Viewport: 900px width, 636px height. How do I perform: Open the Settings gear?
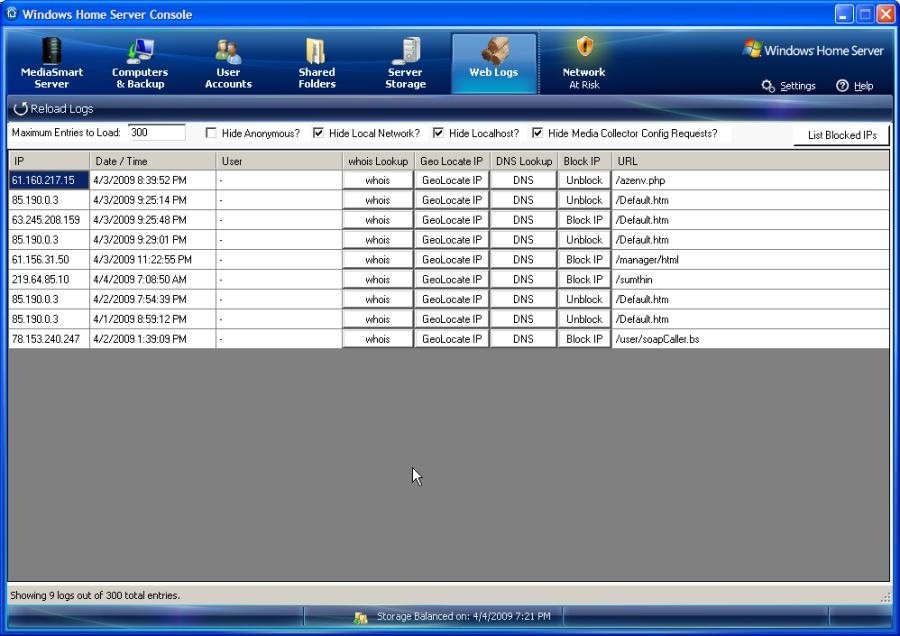tap(789, 86)
